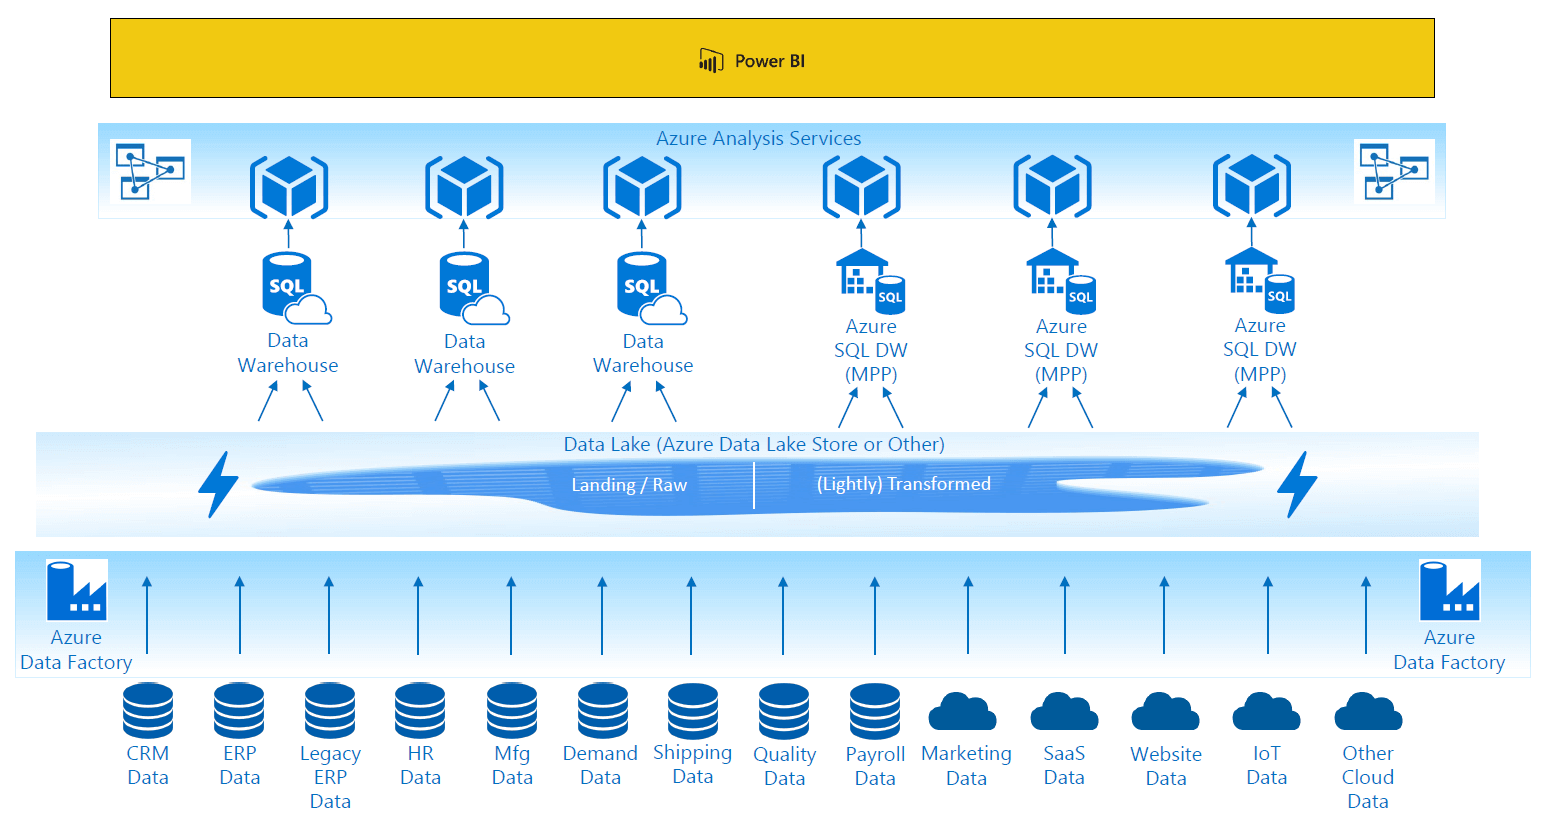1549x814 pixels.
Task: Click the left lightning bolt icon
Action: 218,484
